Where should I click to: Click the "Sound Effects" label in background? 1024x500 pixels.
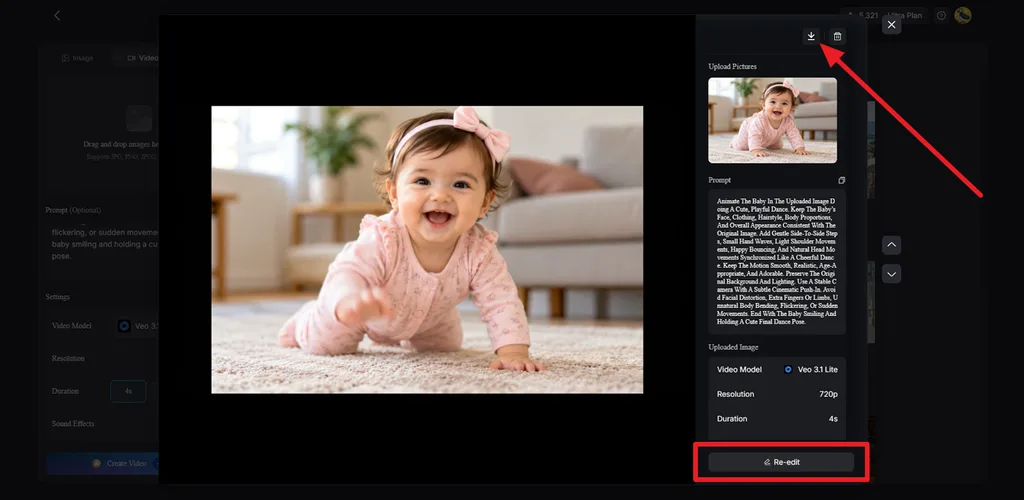point(73,424)
